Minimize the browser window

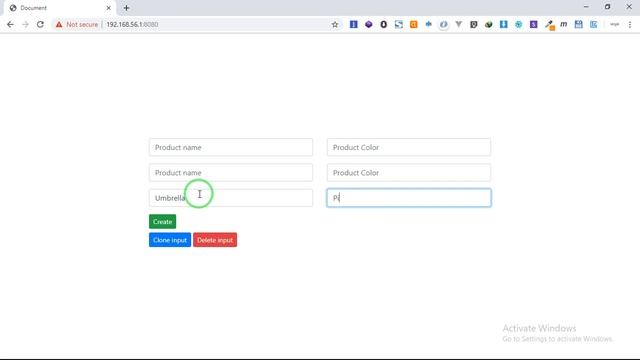(586, 7)
